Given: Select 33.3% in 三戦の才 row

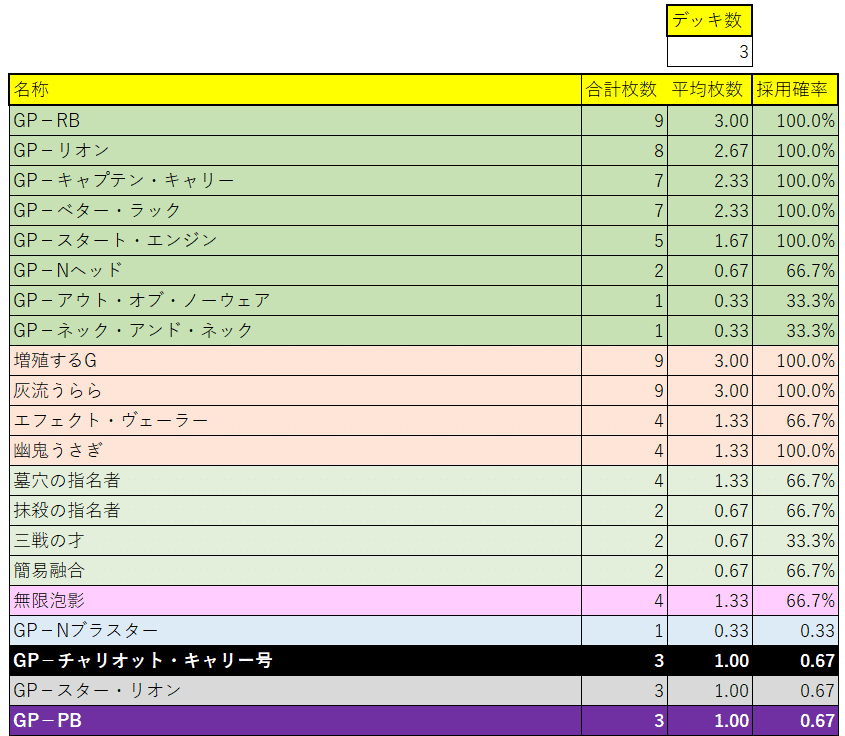Looking at the screenshot, I should (795, 540).
